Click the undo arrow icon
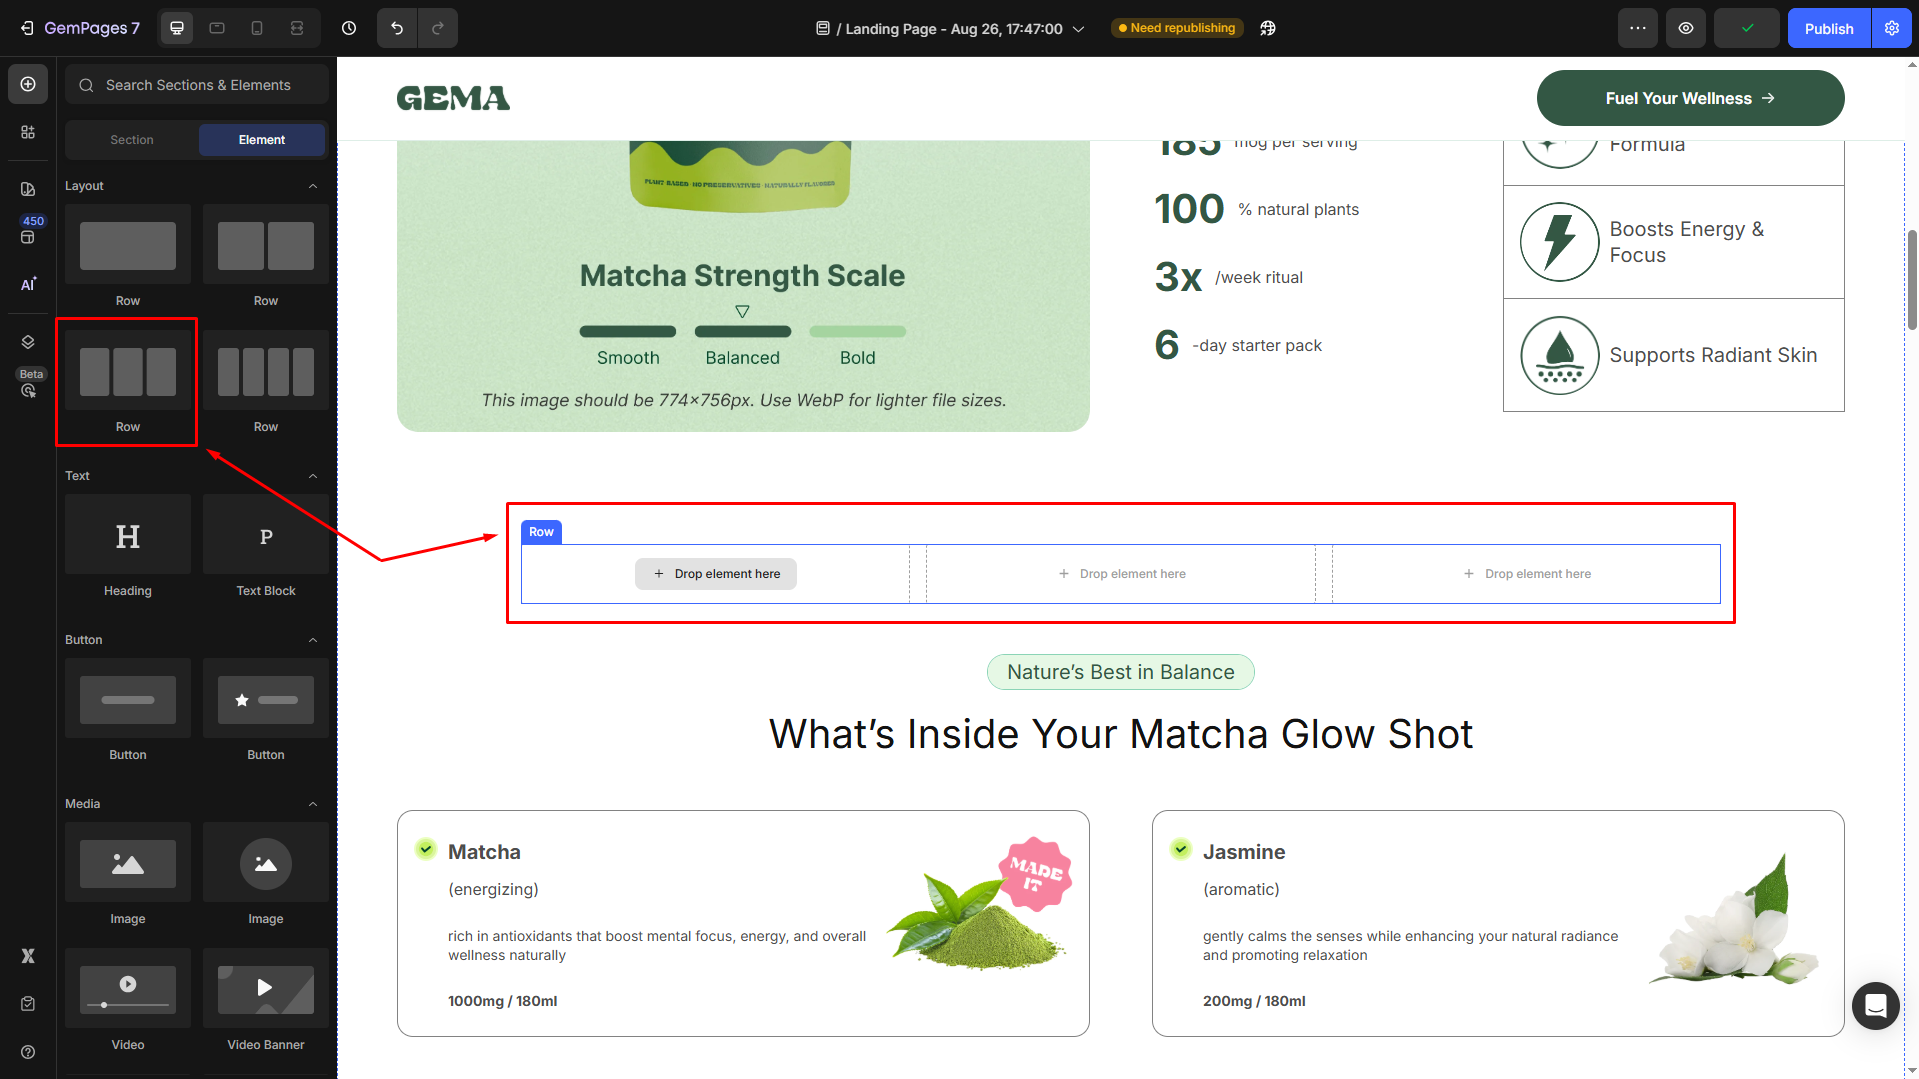1919x1079 pixels. coord(397,28)
